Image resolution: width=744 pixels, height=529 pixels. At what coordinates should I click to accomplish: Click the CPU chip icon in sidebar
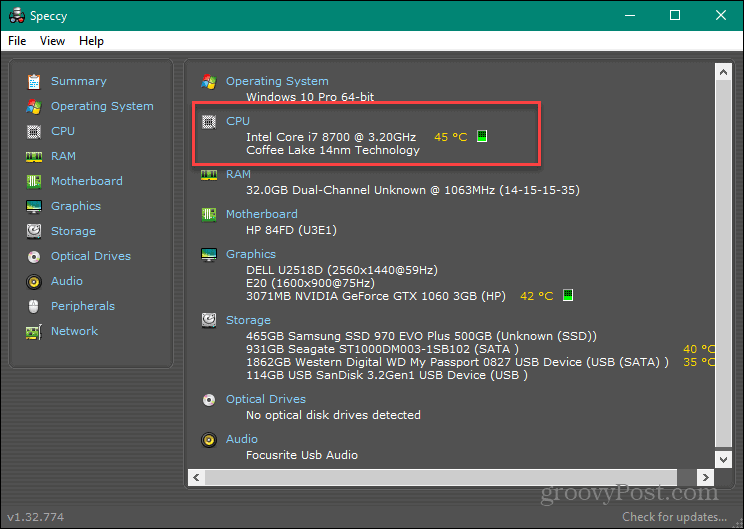pyautogui.click(x=34, y=131)
